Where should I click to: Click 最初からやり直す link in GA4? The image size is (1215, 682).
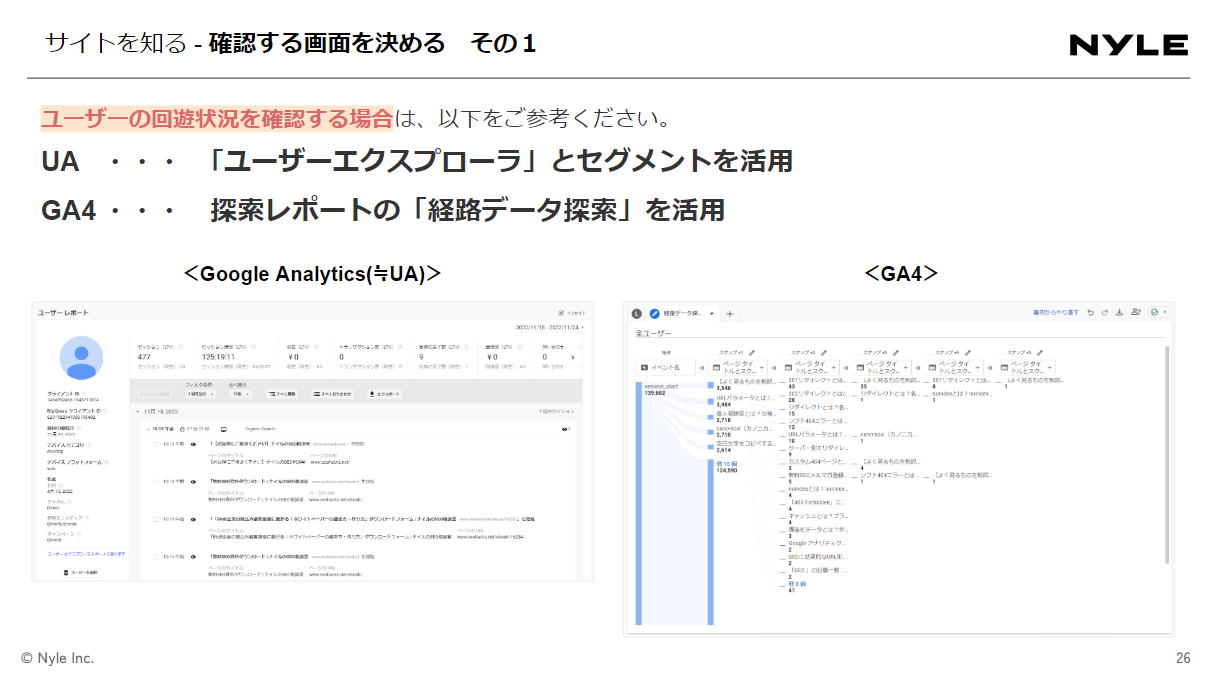pos(1055,312)
